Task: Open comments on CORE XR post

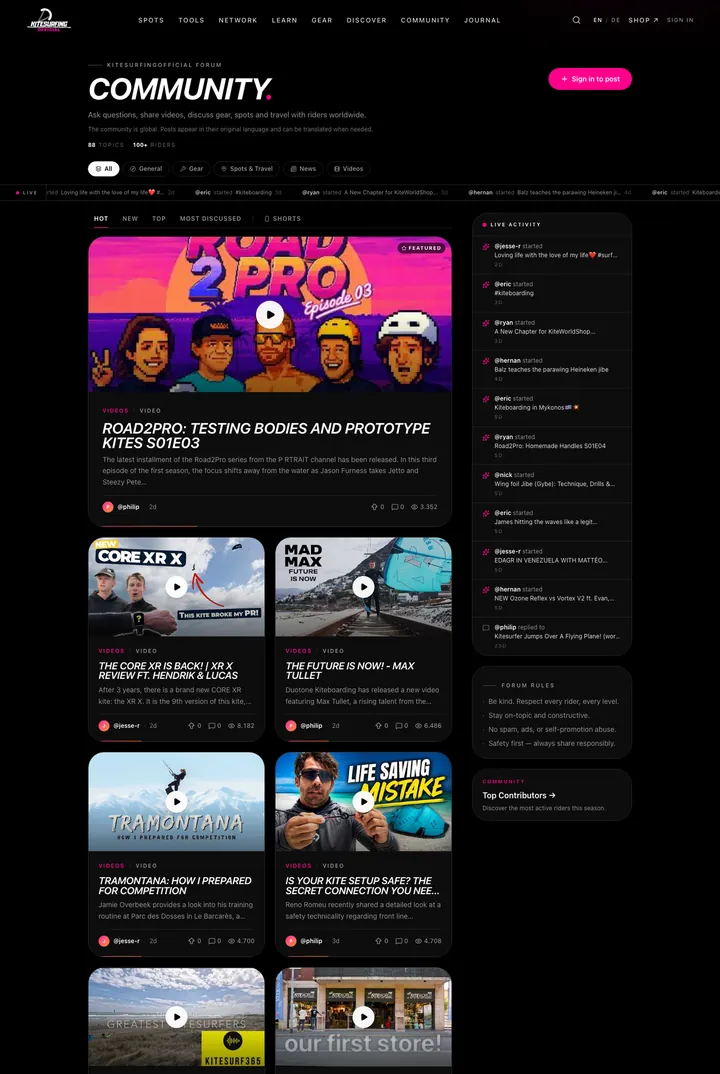Action: pyautogui.click(x=212, y=725)
